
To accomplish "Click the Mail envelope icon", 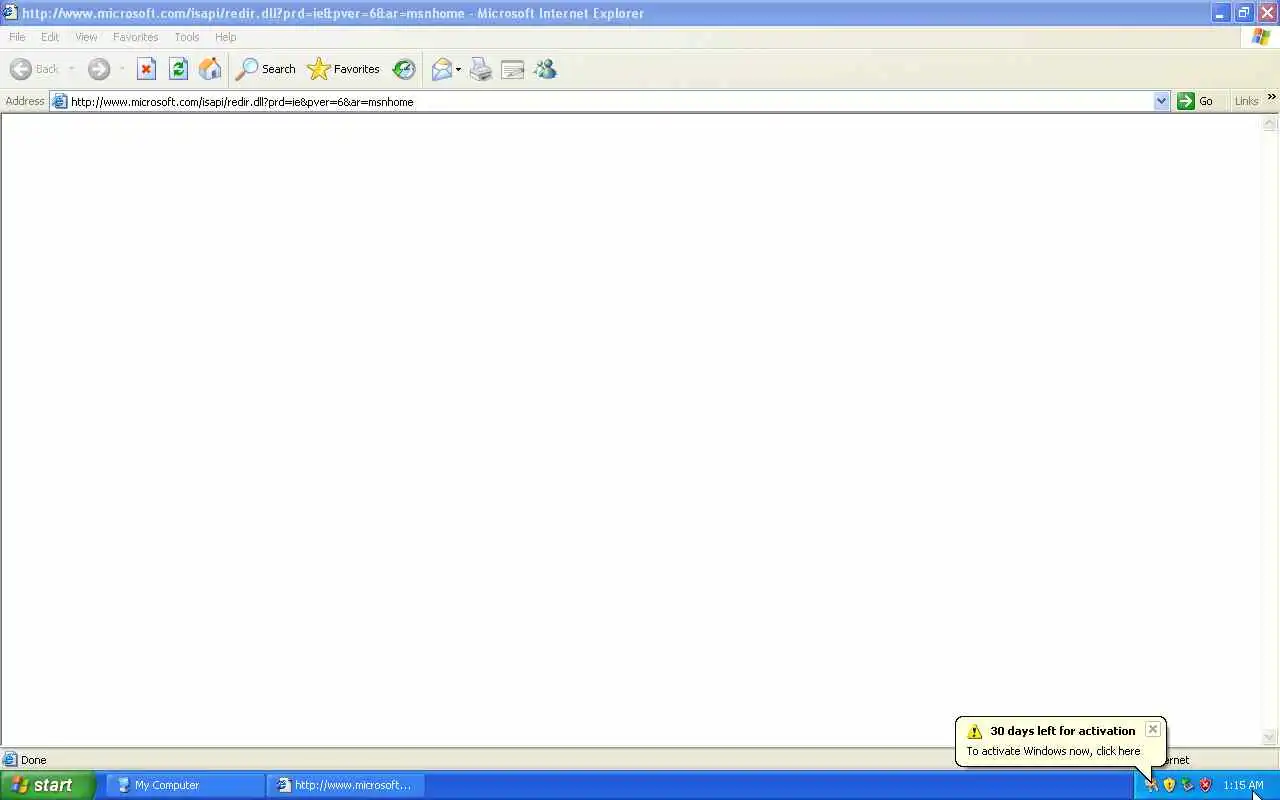I will click(x=441, y=69).
